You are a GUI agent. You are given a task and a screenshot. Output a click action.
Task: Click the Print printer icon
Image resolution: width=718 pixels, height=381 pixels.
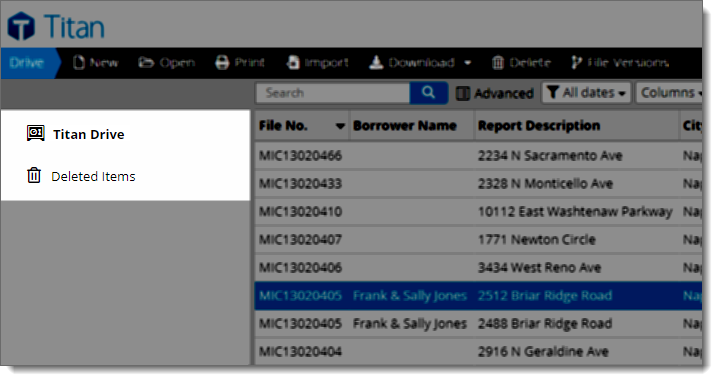[x=222, y=62]
